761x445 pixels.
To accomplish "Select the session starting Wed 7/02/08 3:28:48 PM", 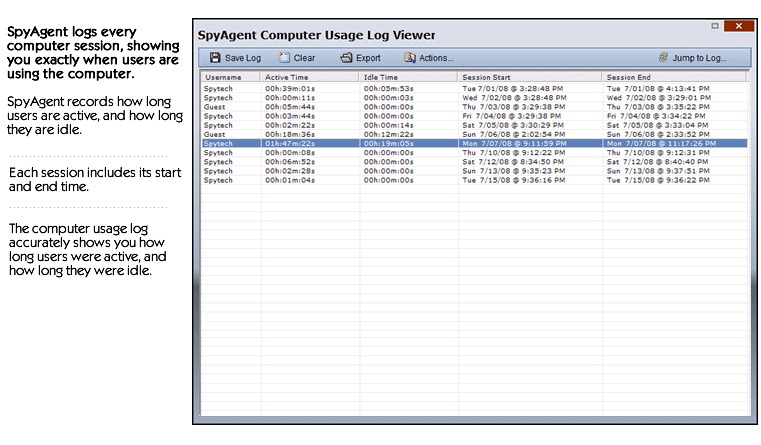I will (474, 98).
